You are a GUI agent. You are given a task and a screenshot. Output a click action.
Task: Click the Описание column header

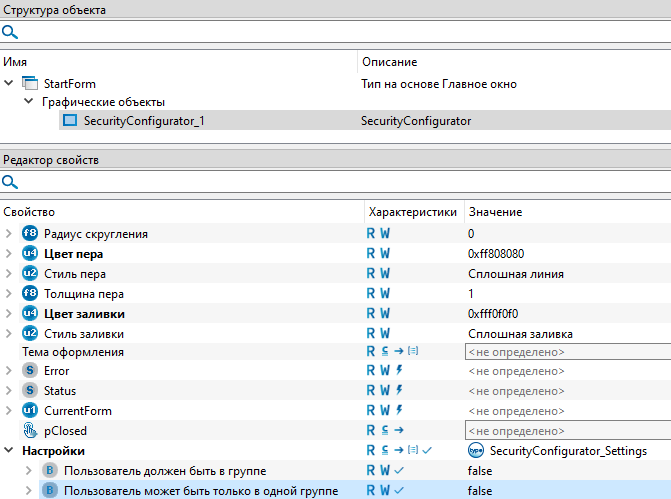tap(389, 62)
